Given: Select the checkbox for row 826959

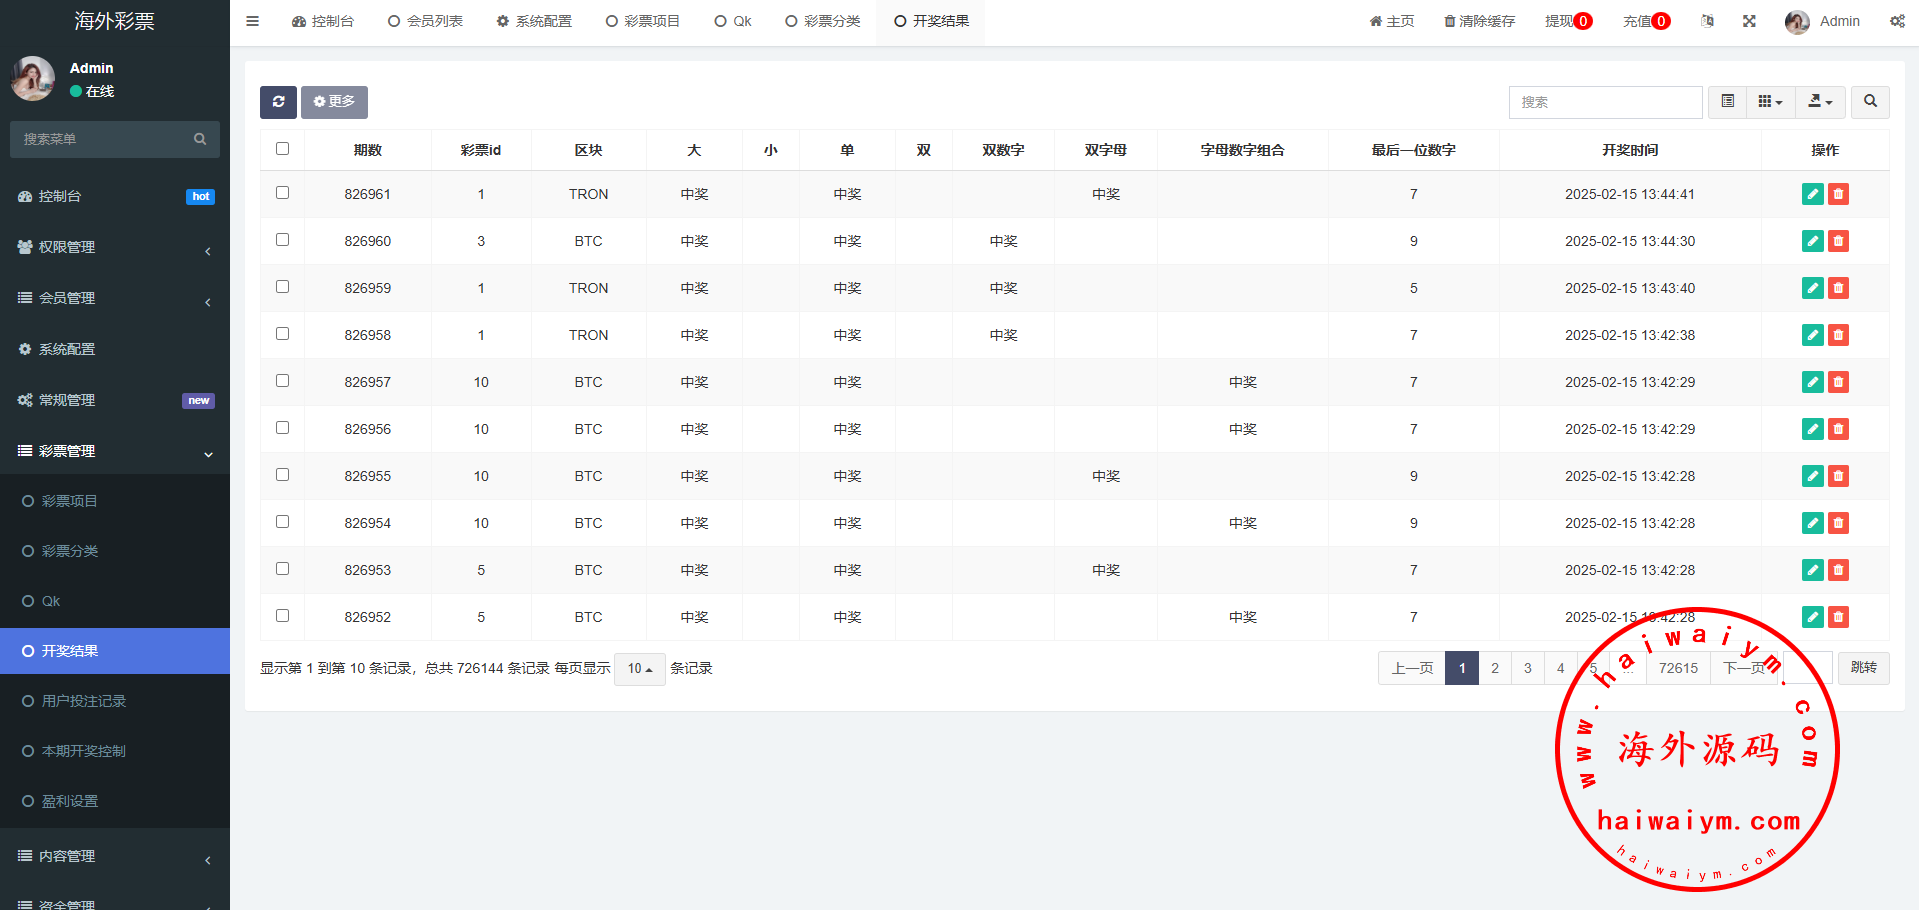Looking at the screenshot, I should coord(282,287).
